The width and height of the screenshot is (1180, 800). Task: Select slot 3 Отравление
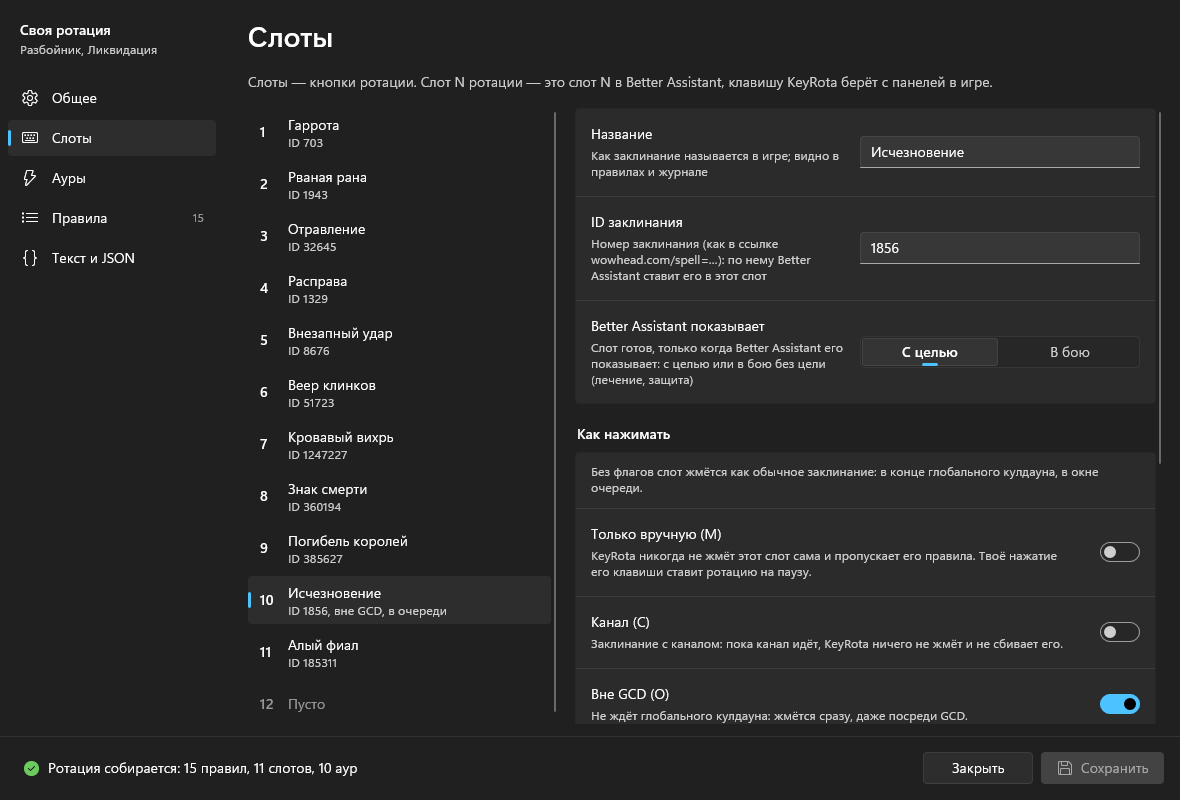pos(400,237)
